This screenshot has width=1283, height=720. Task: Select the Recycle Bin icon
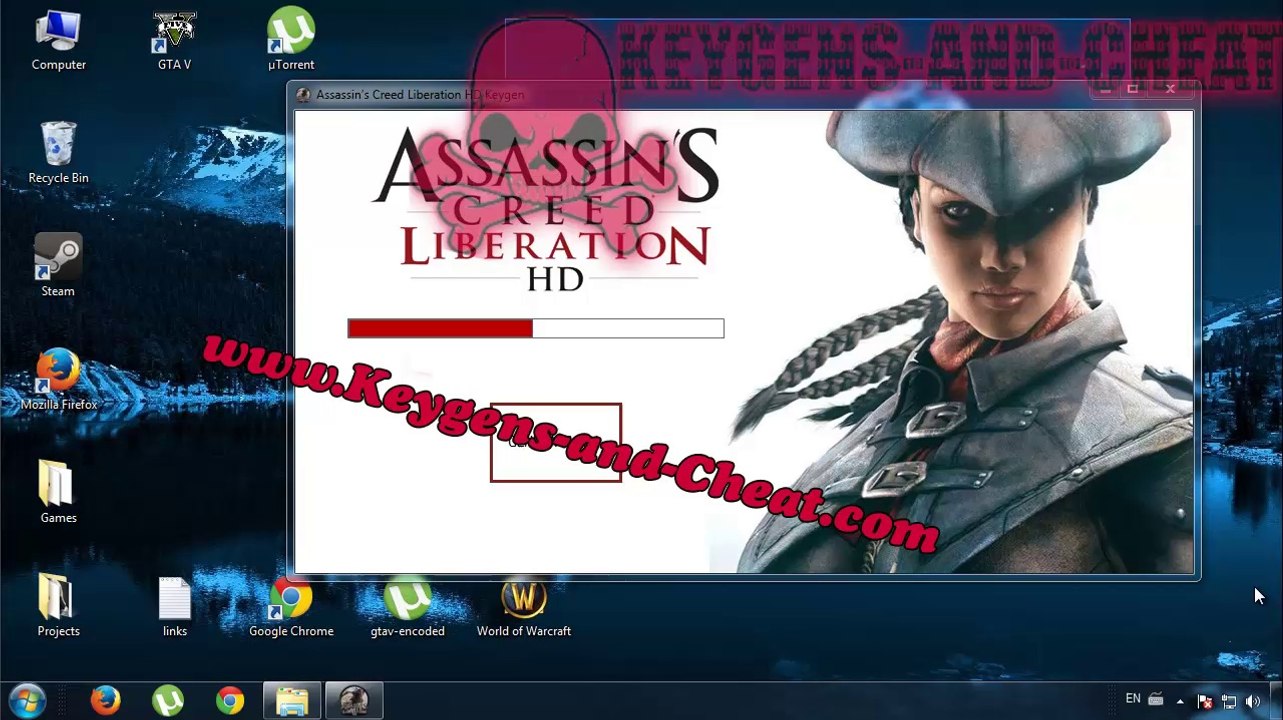pos(58,153)
